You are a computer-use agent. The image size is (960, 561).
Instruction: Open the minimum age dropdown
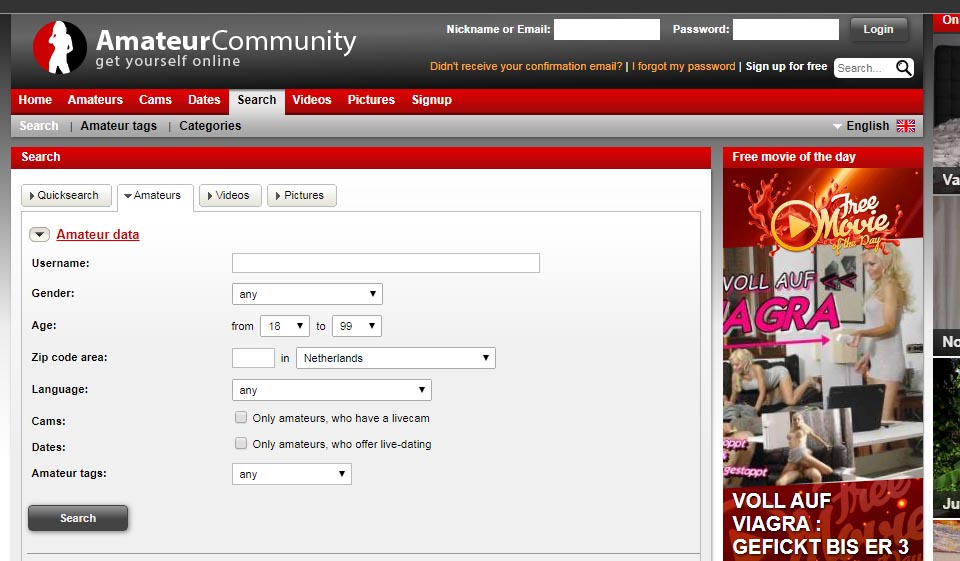pos(284,326)
